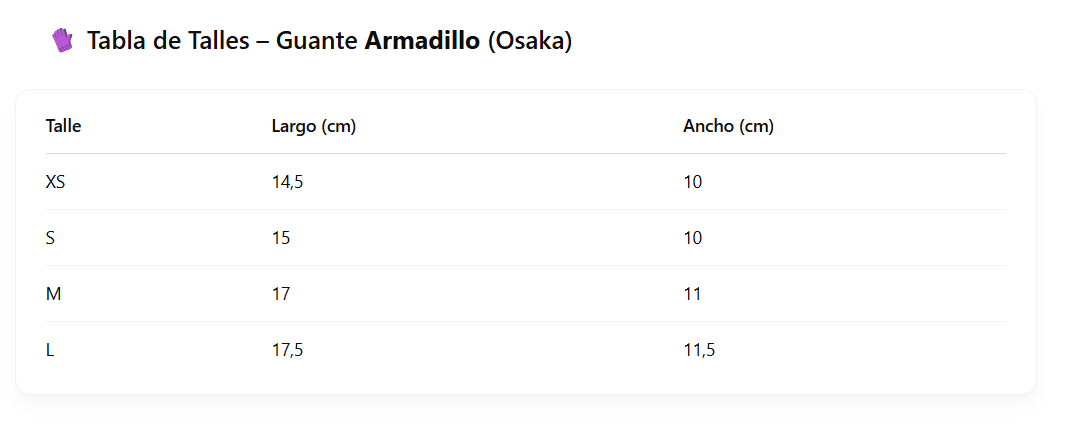
Task: Select the S size row label
Action: point(50,238)
